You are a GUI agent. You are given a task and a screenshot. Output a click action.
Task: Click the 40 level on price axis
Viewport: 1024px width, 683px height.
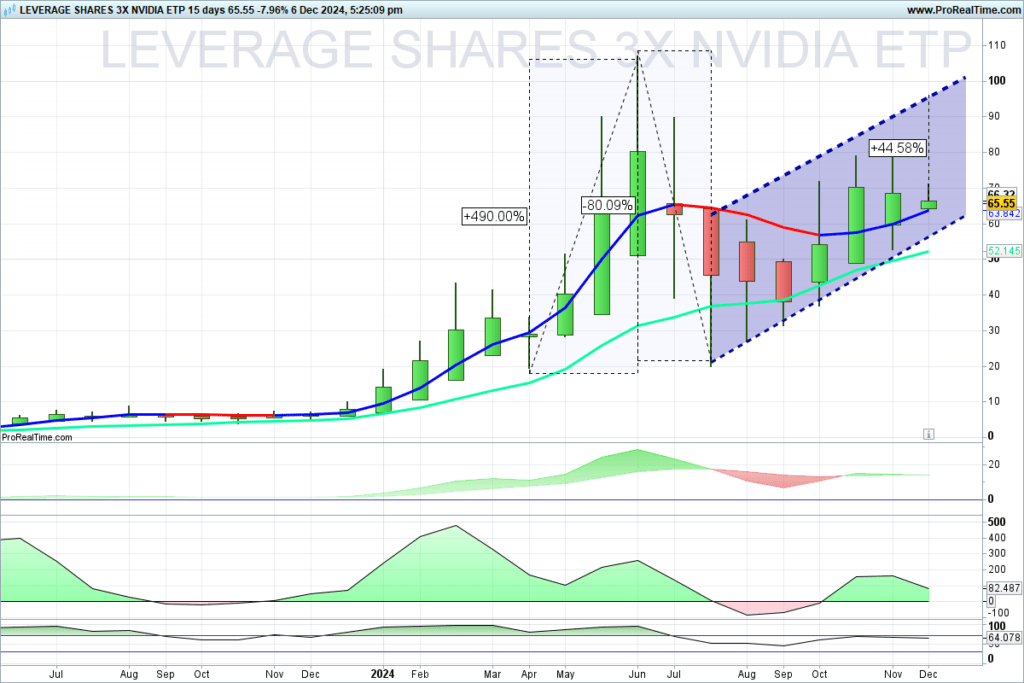pyautogui.click(x=994, y=294)
